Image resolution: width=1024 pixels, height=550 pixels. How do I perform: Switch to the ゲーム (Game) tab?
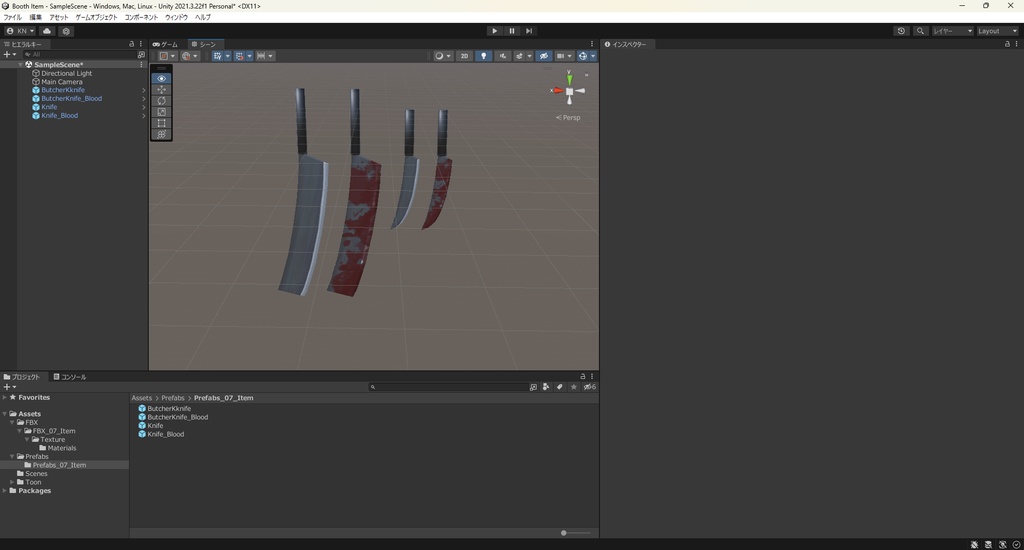(x=166, y=44)
